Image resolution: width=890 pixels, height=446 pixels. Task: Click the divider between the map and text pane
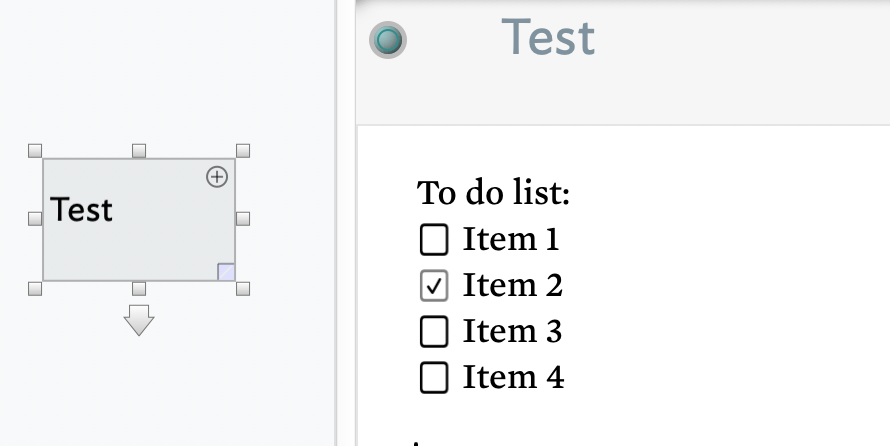coord(337,223)
